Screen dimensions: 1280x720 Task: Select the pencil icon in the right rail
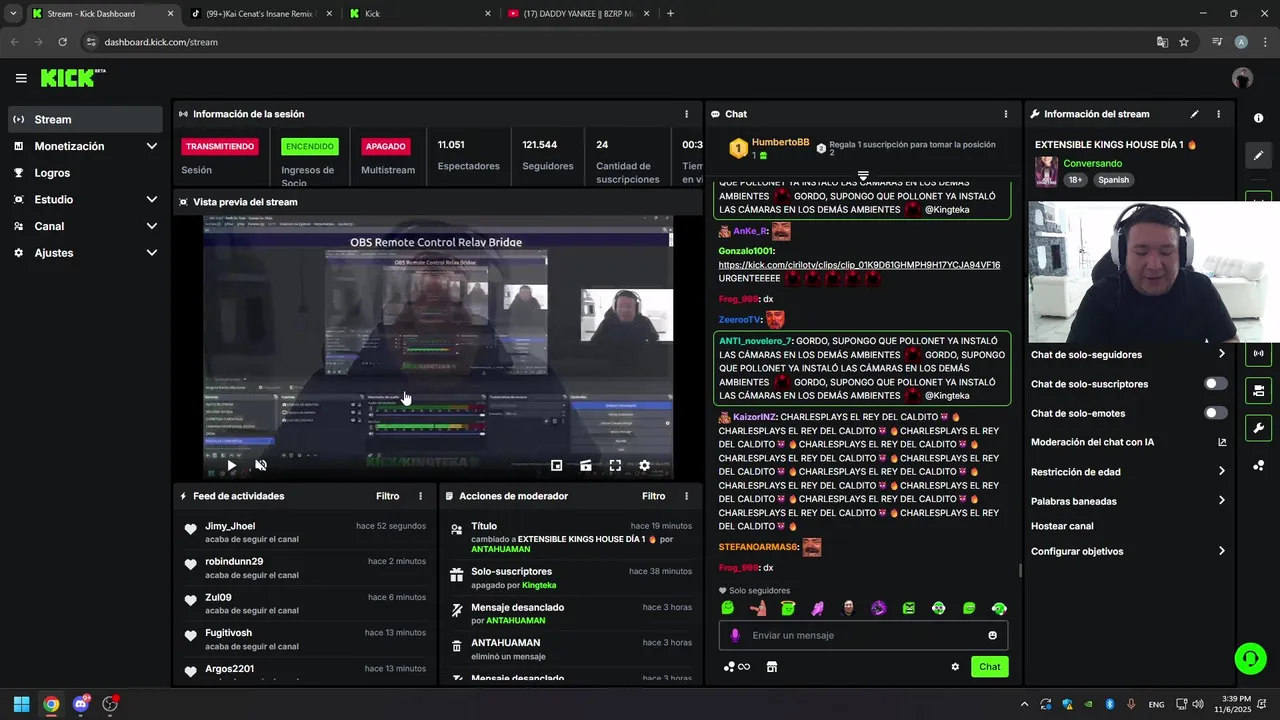1258,155
